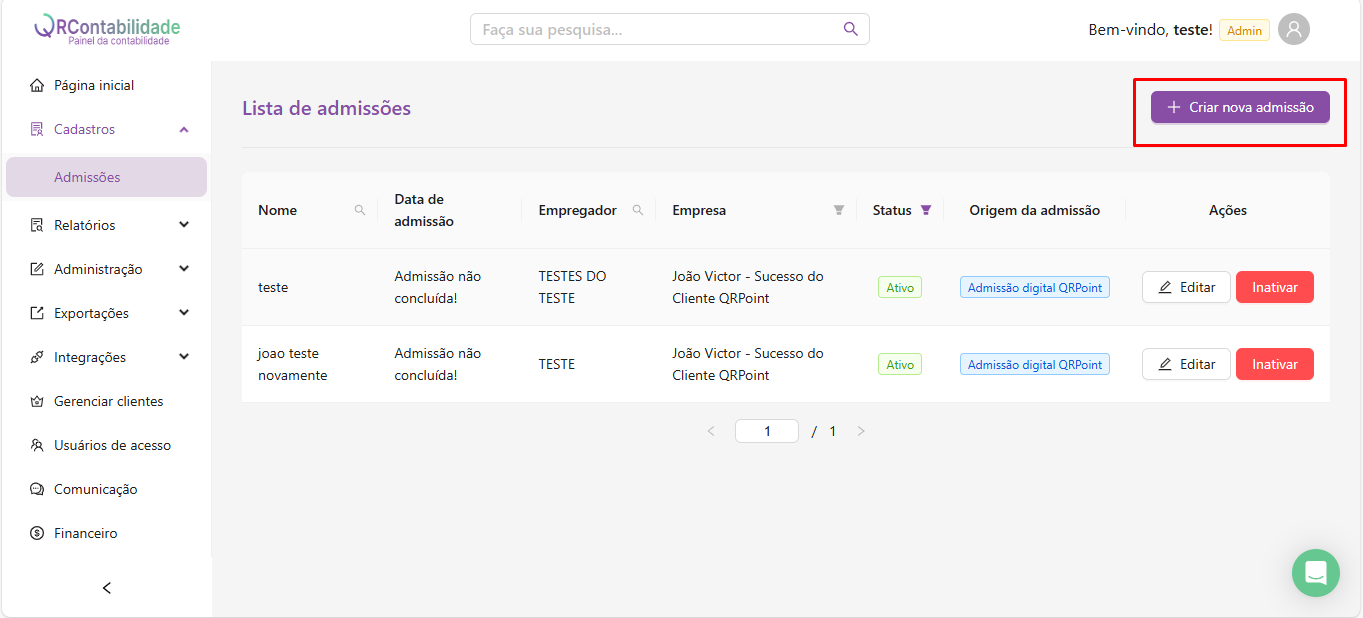
Task: Click Editar for the teste admission row
Action: (x=1186, y=287)
